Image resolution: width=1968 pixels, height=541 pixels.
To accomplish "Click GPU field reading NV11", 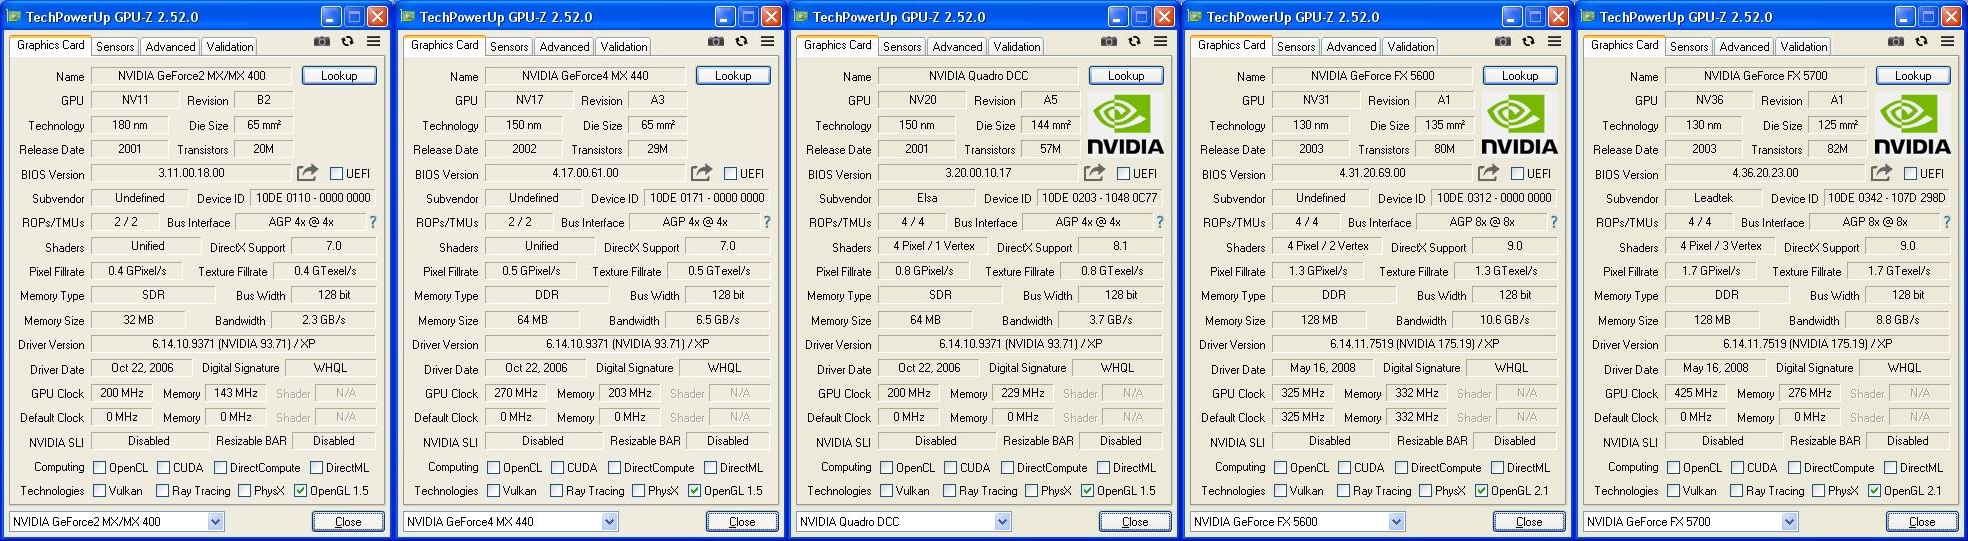I will pyautogui.click(x=136, y=100).
